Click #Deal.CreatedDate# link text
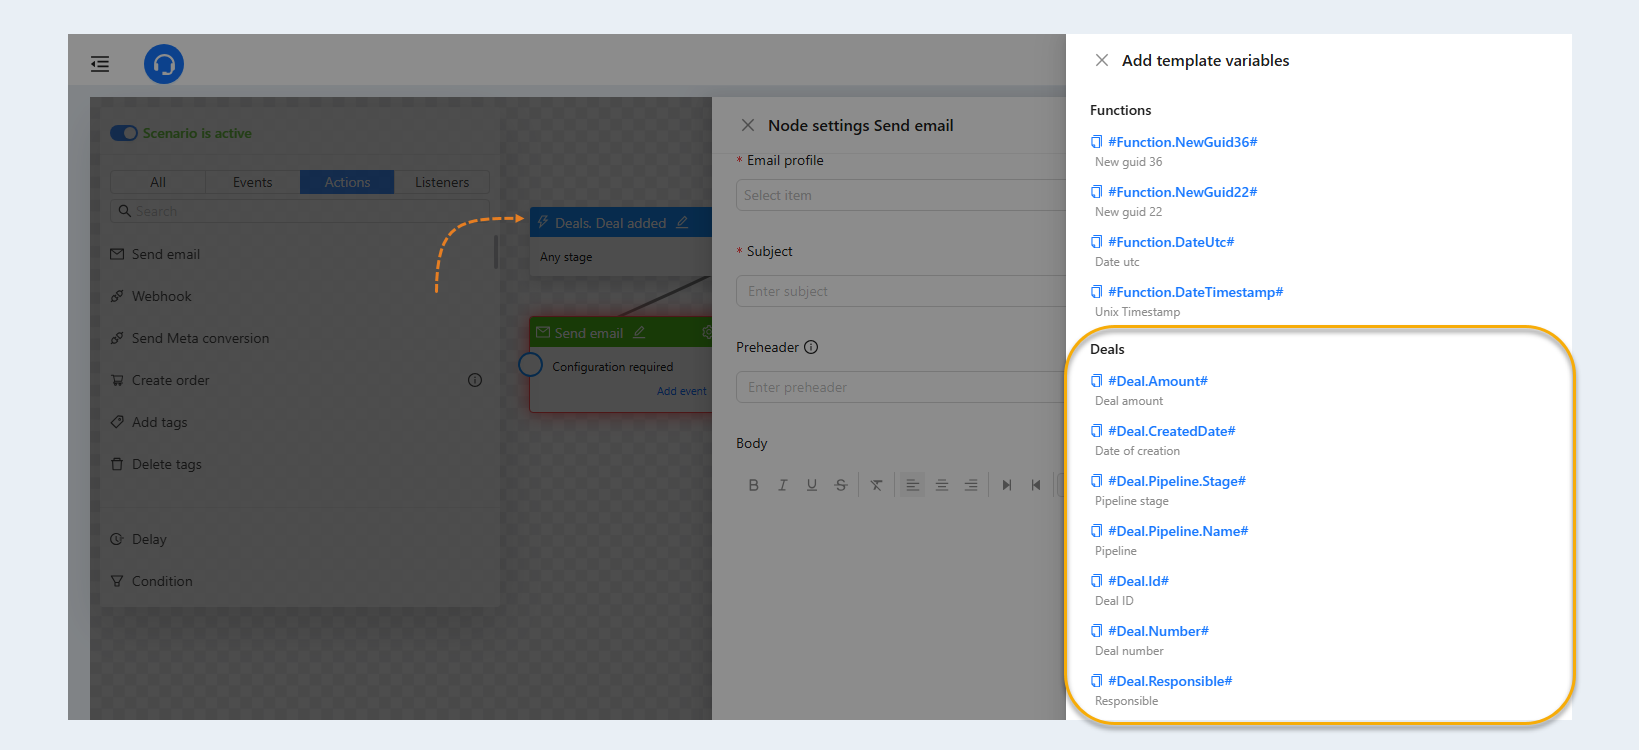This screenshot has width=1639, height=750. 1172,431
